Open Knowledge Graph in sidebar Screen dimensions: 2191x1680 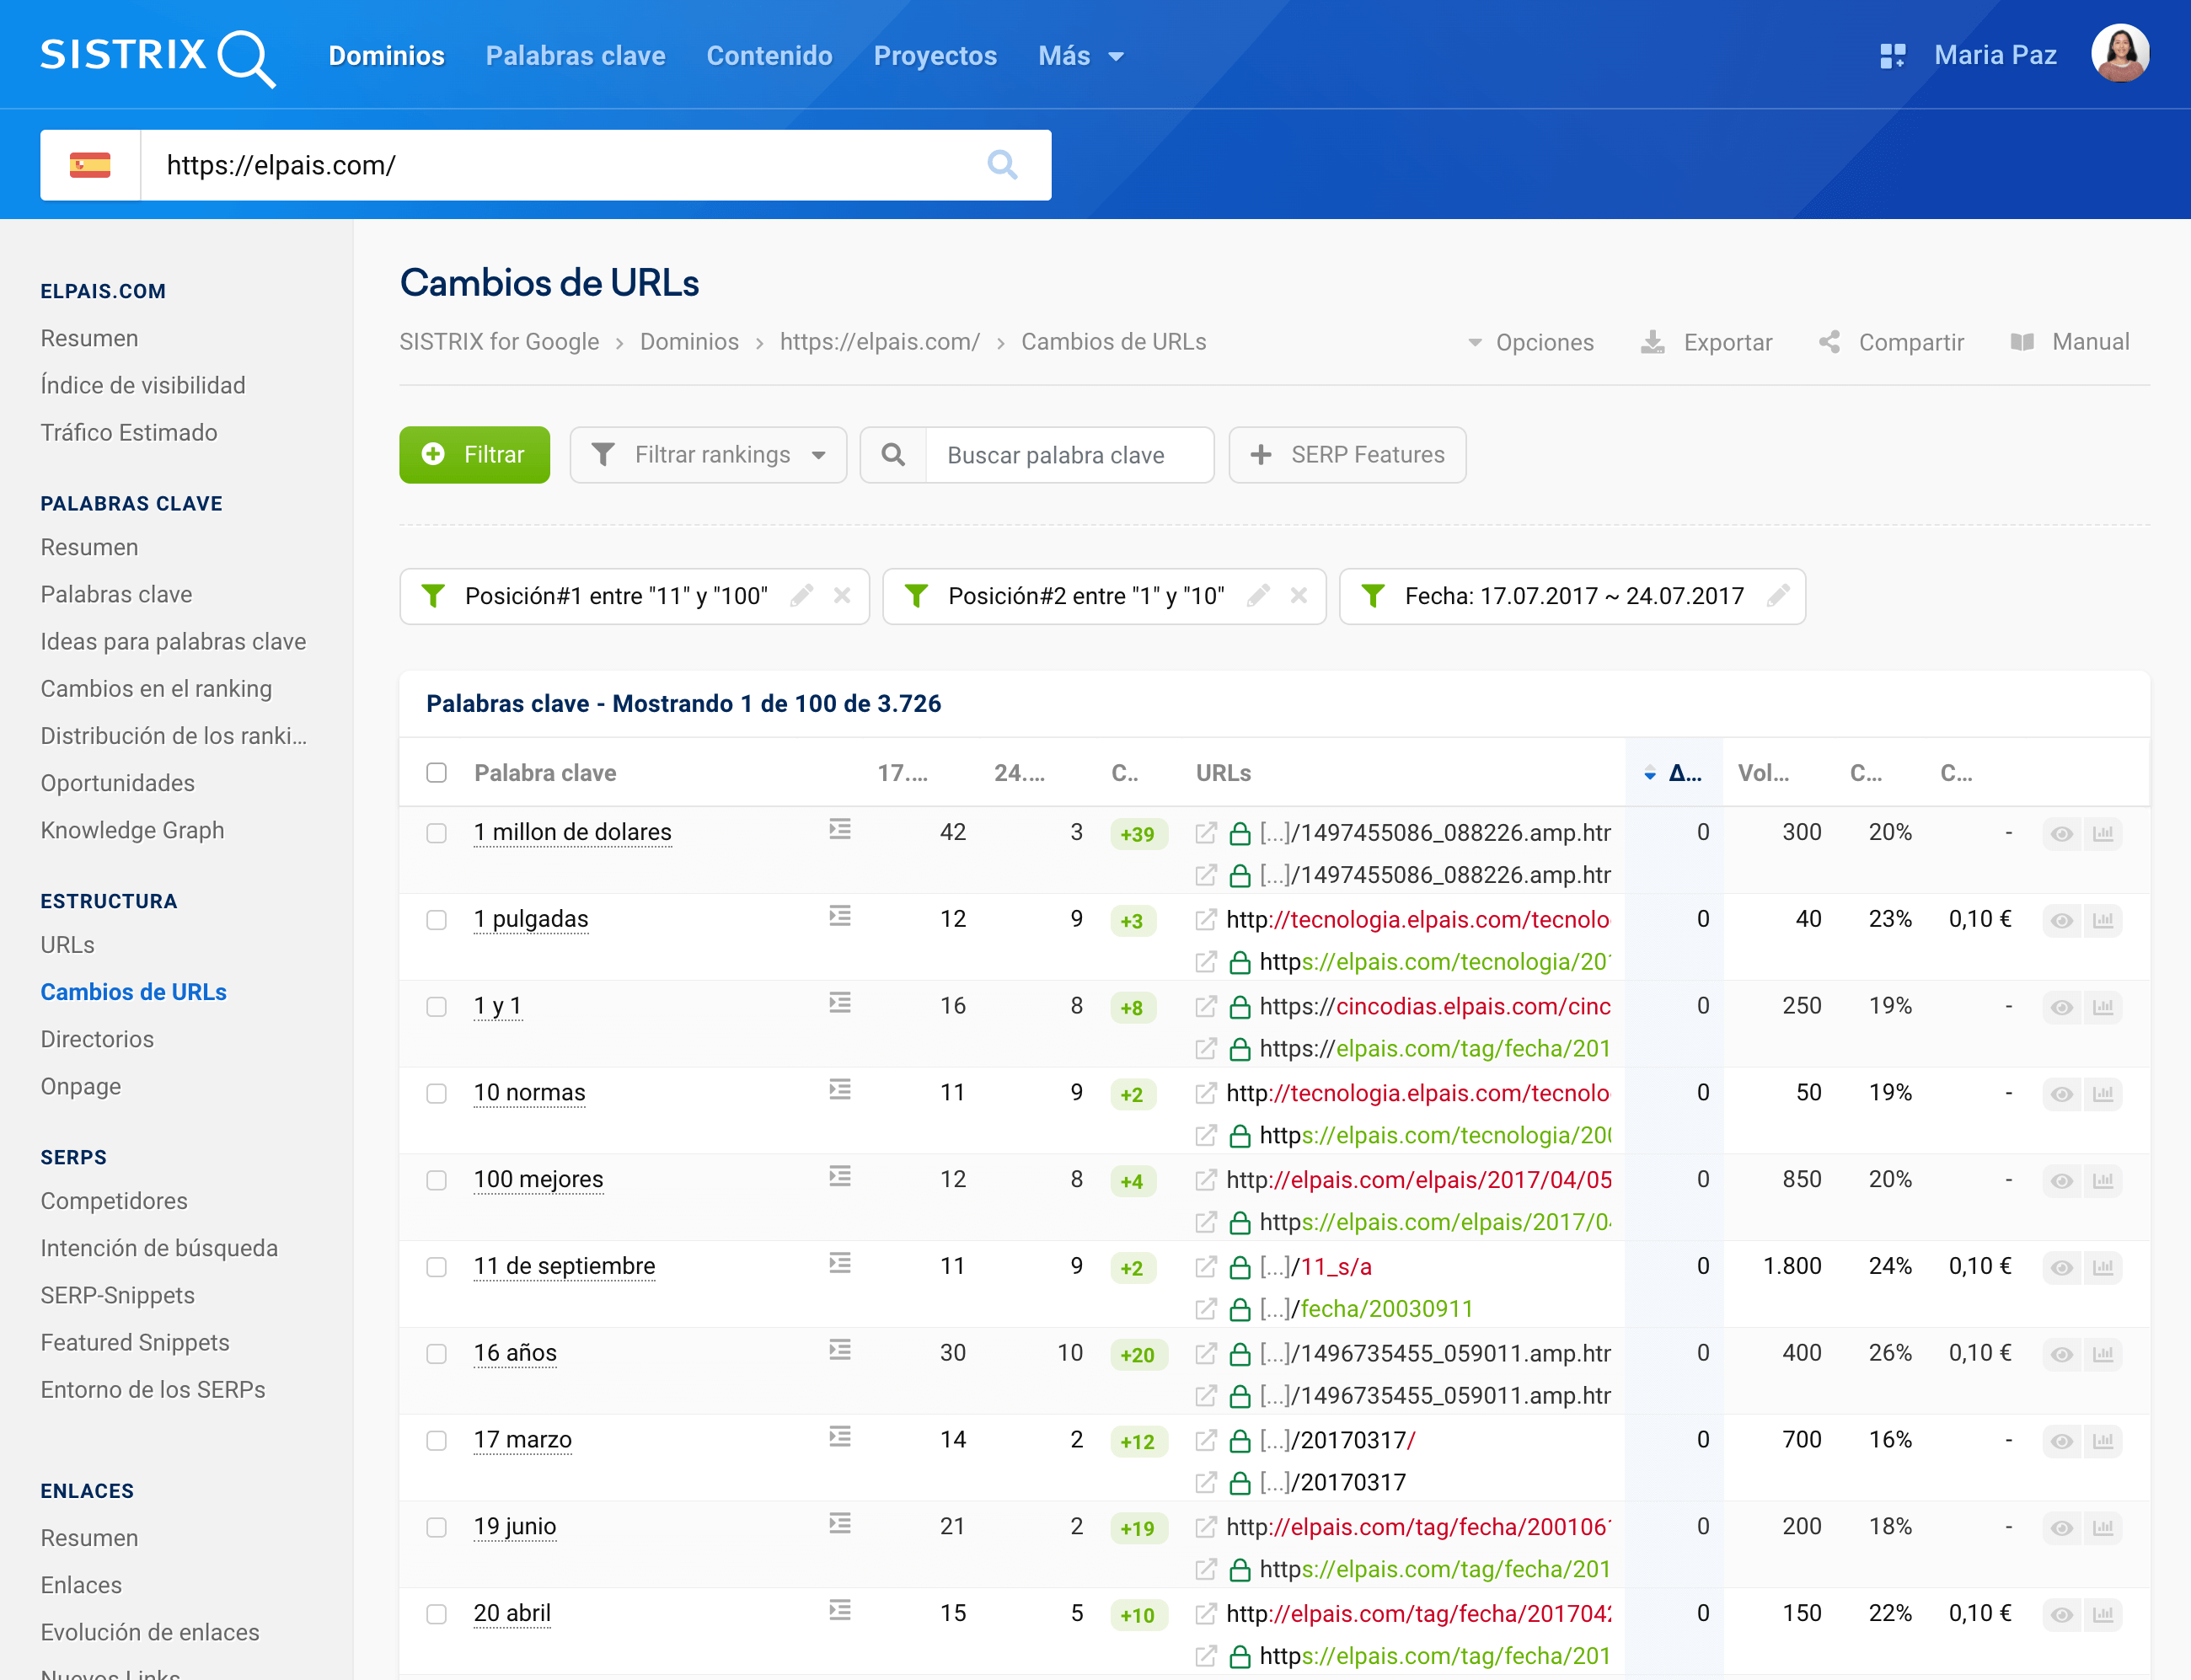pyautogui.click(x=133, y=830)
